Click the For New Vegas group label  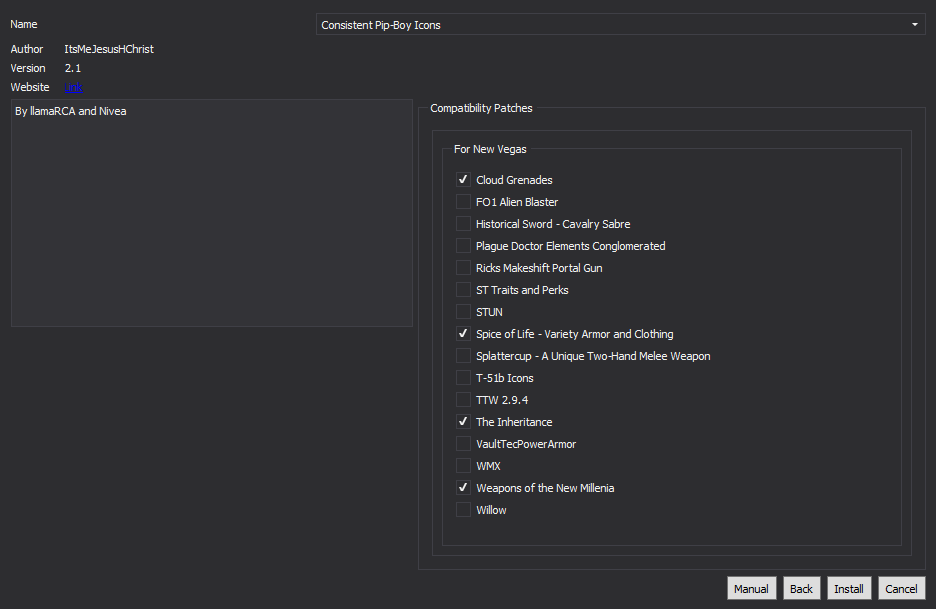(x=490, y=149)
